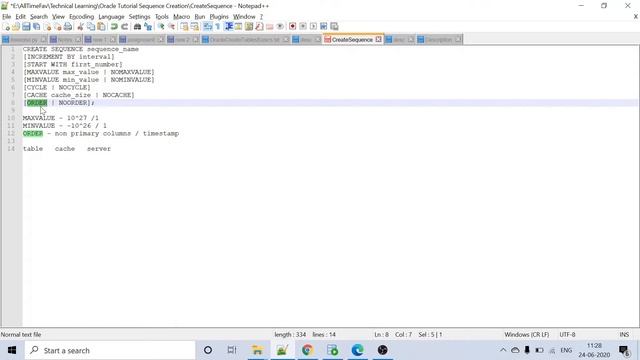Copy selection with the Copy toolbar icon

pos(91,27)
